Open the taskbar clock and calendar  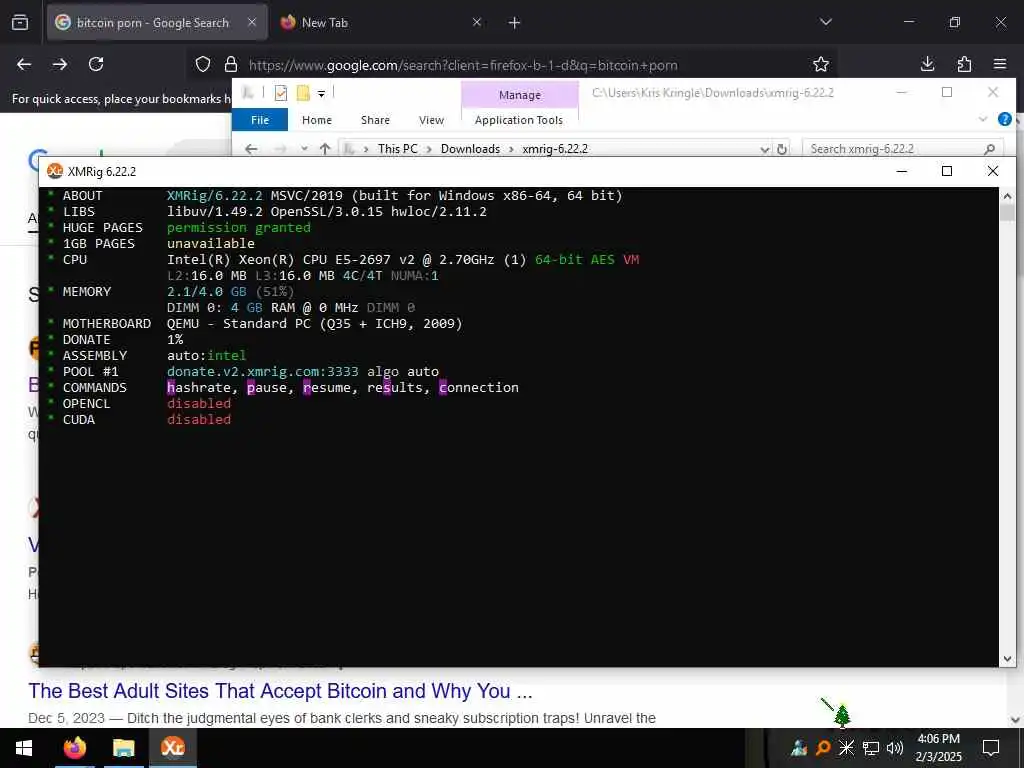pos(938,748)
